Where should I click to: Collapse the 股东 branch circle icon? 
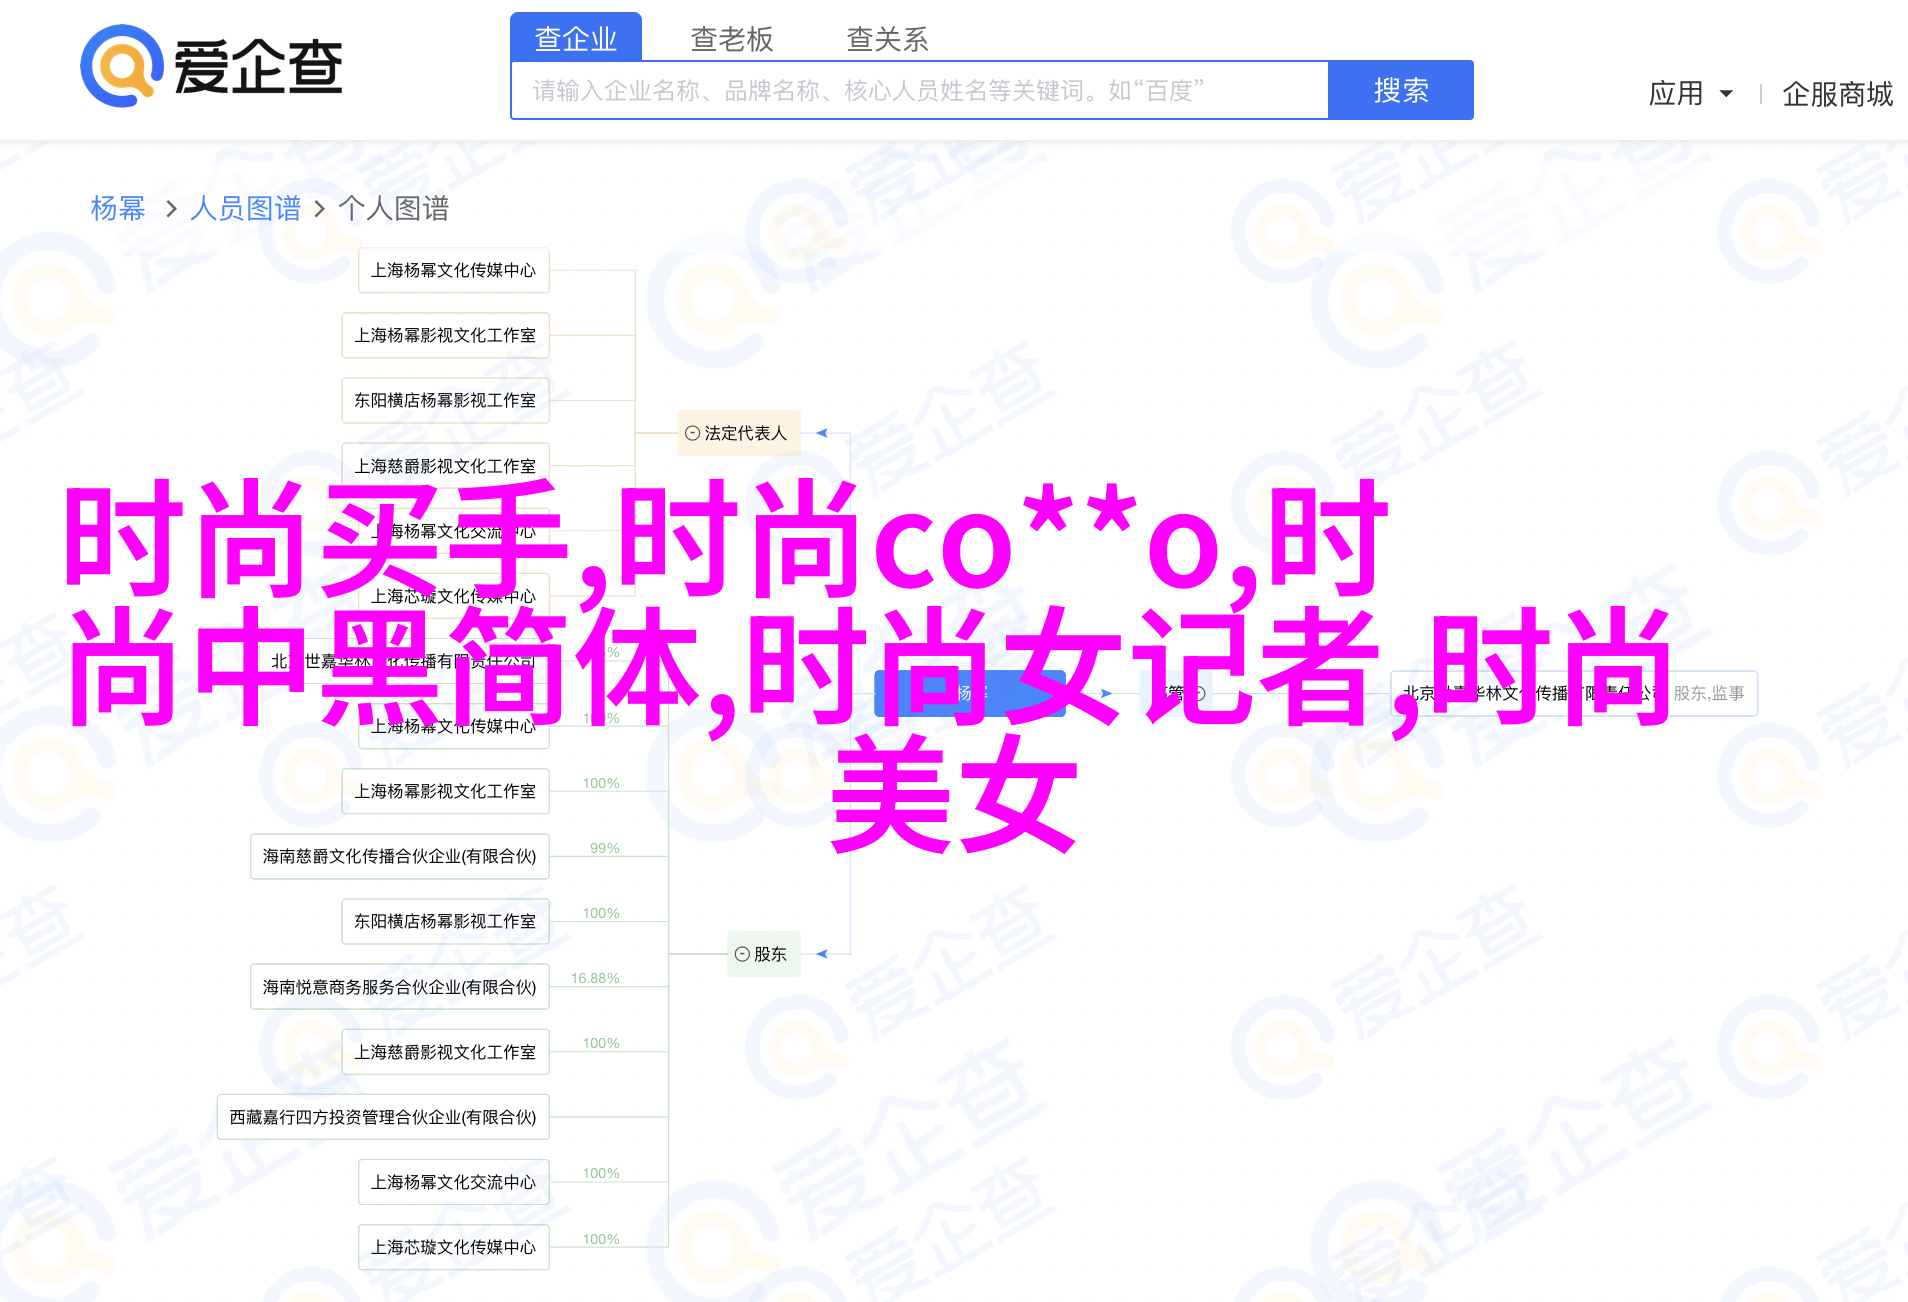pos(742,954)
